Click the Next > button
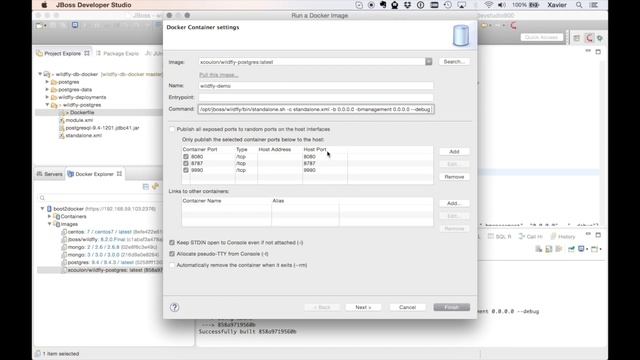Image resolution: width=640 pixels, height=360 pixels. click(363, 307)
